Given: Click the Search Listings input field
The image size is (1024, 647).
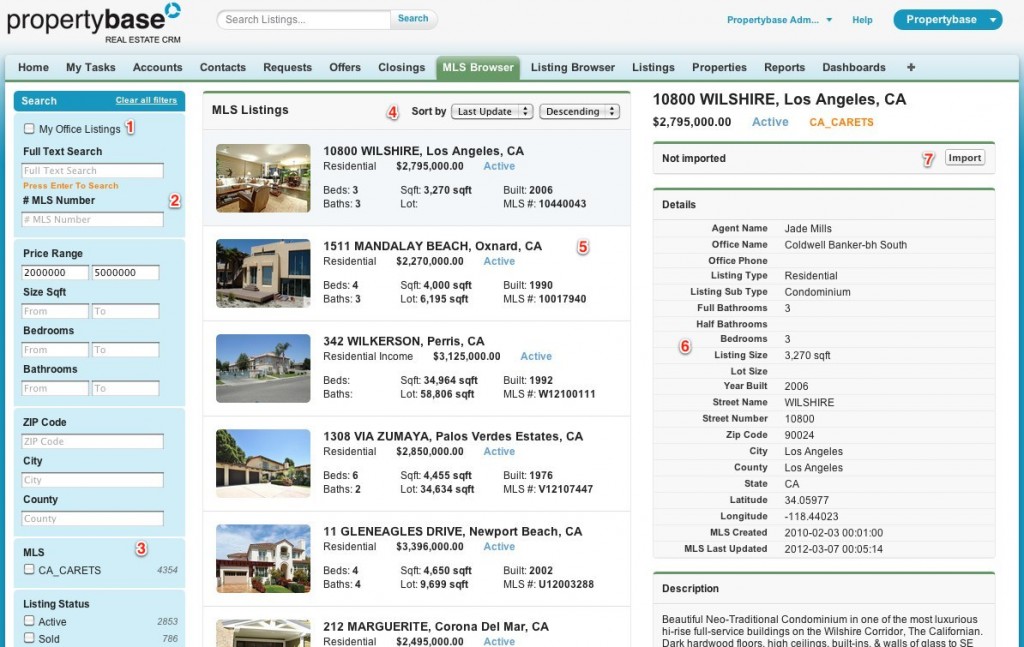Looking at the screenshot, I should 304,20.
